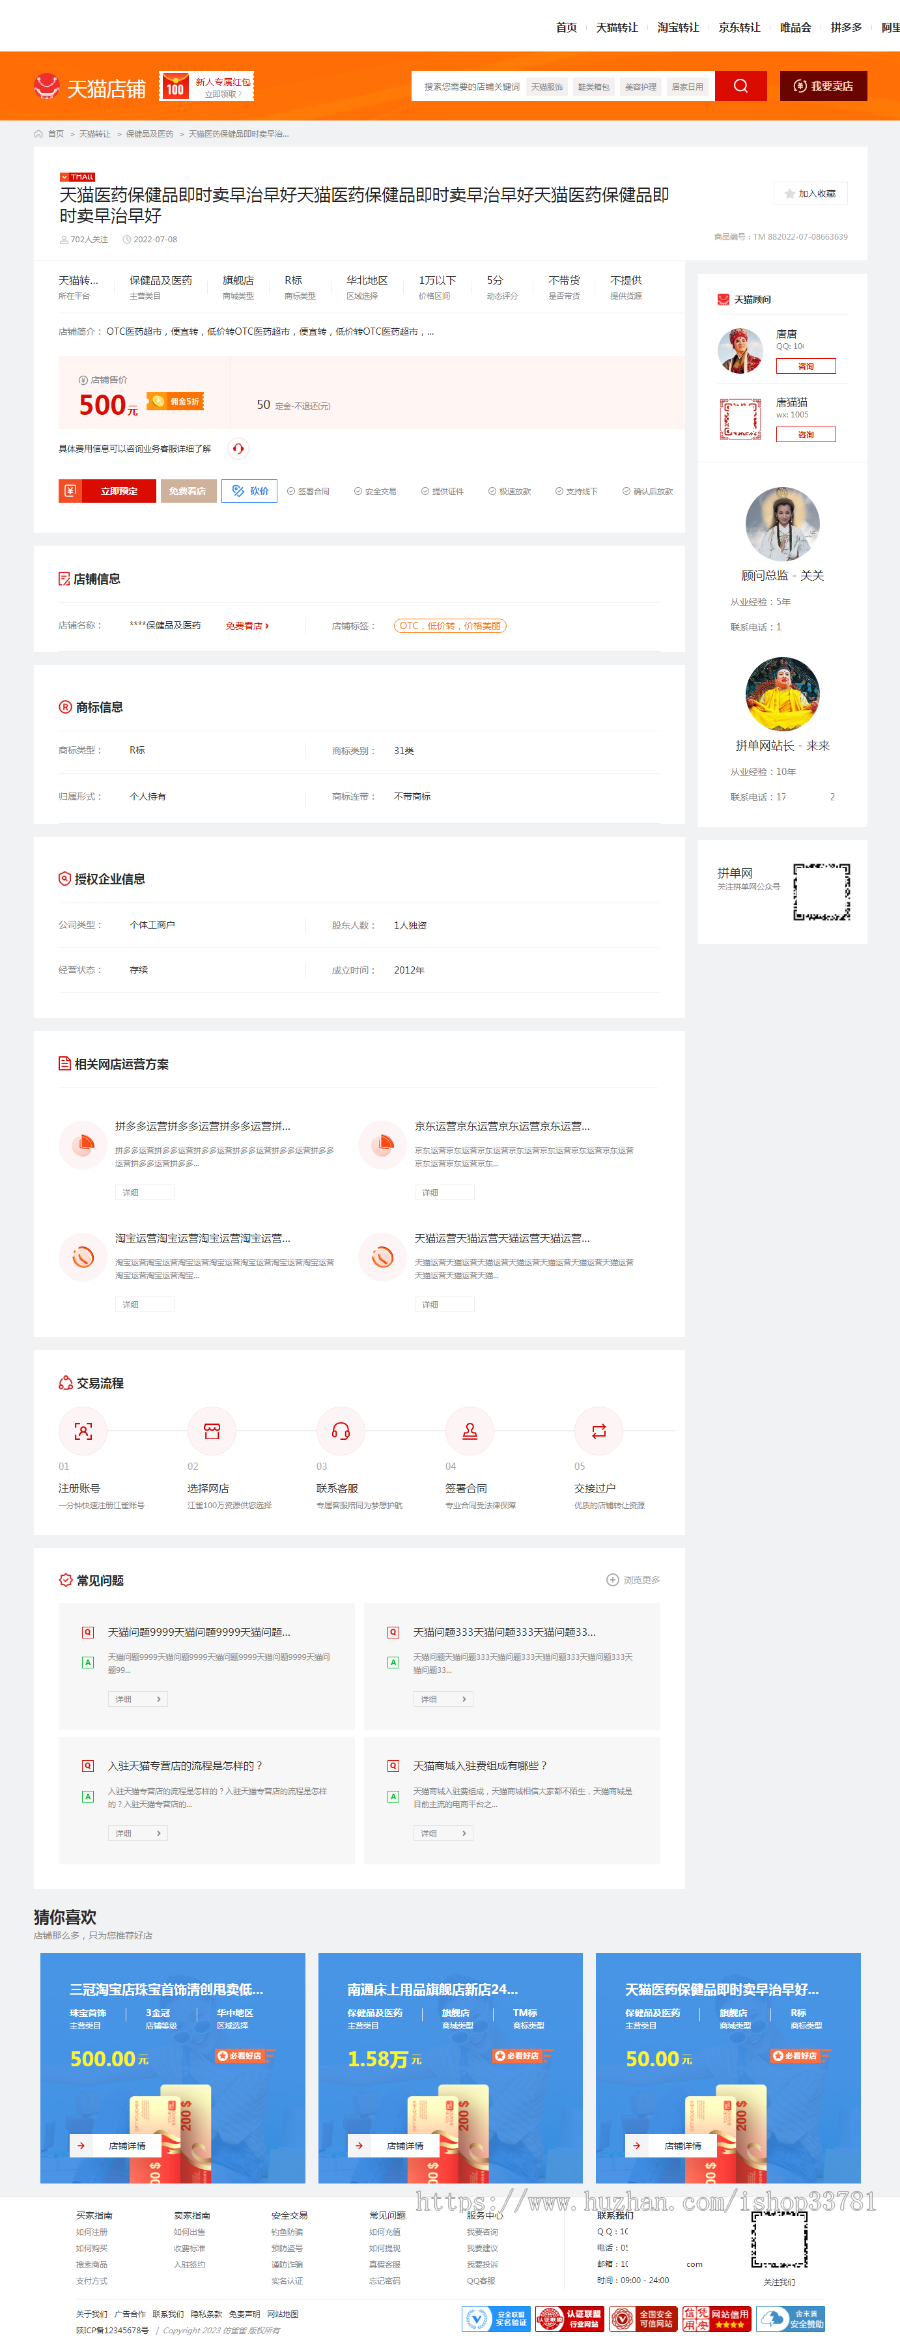Click 必看好店 badge on 三冠淘宝店 card

pyautogui.click(x=244, y=2056)
